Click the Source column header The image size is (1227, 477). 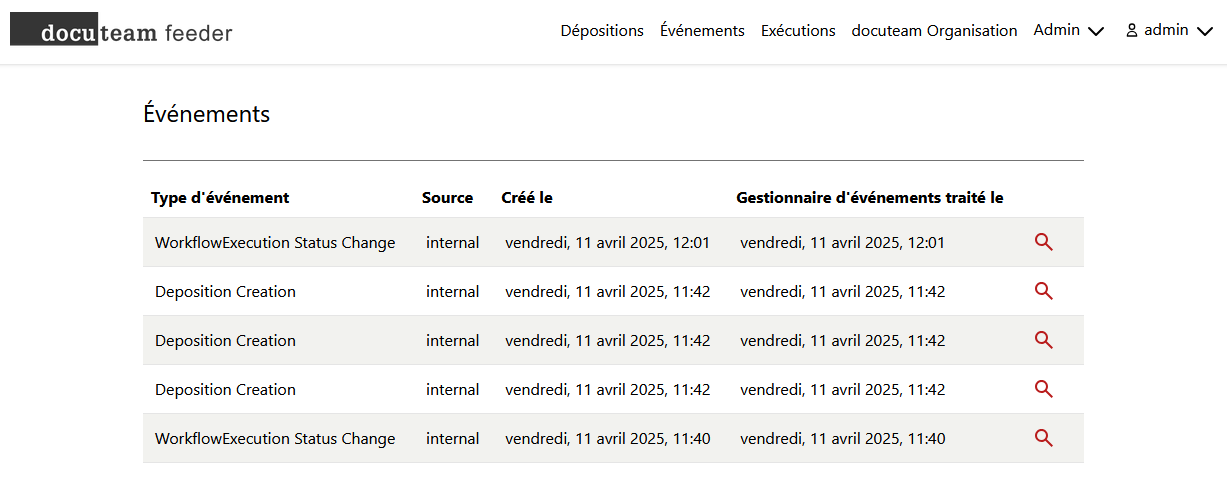tap(447, 198)
